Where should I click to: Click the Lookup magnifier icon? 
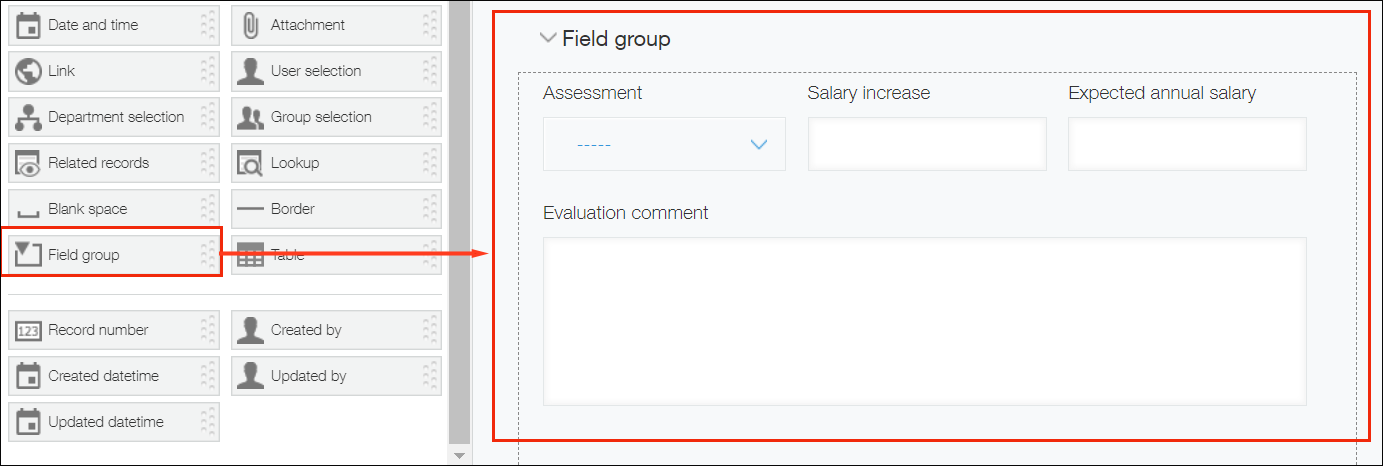coord(251,163)
